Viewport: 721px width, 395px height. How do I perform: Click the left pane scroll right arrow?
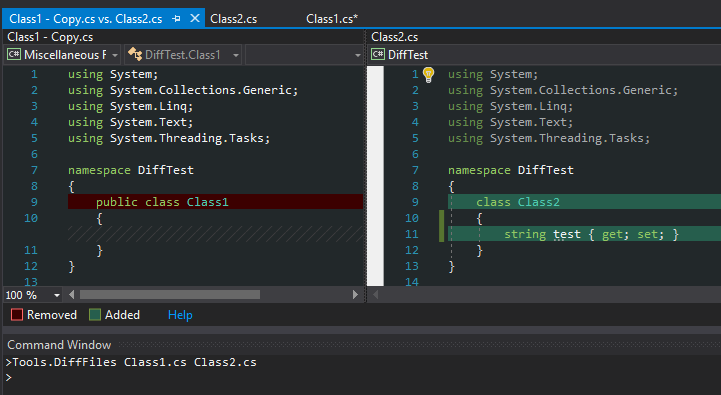click(355, 294)
